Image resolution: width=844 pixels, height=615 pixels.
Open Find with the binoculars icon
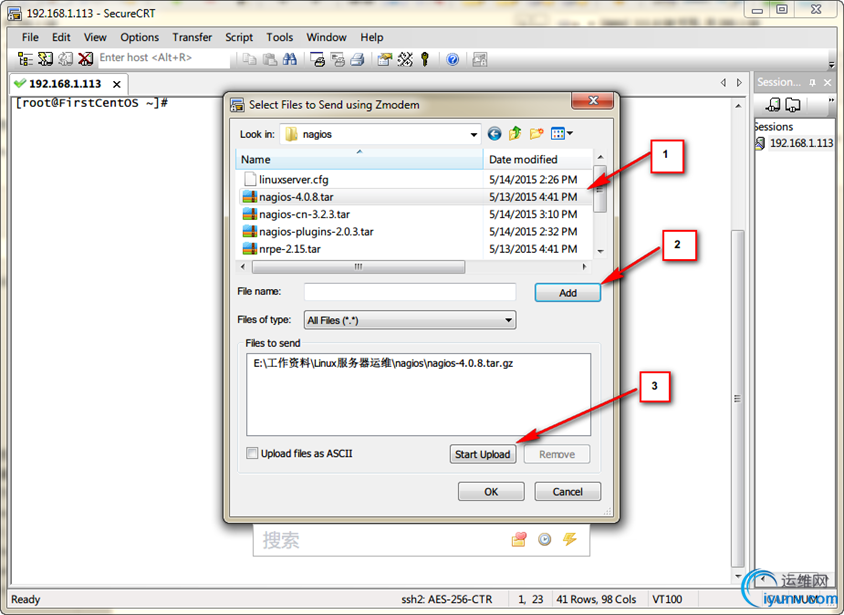(290, 59)
